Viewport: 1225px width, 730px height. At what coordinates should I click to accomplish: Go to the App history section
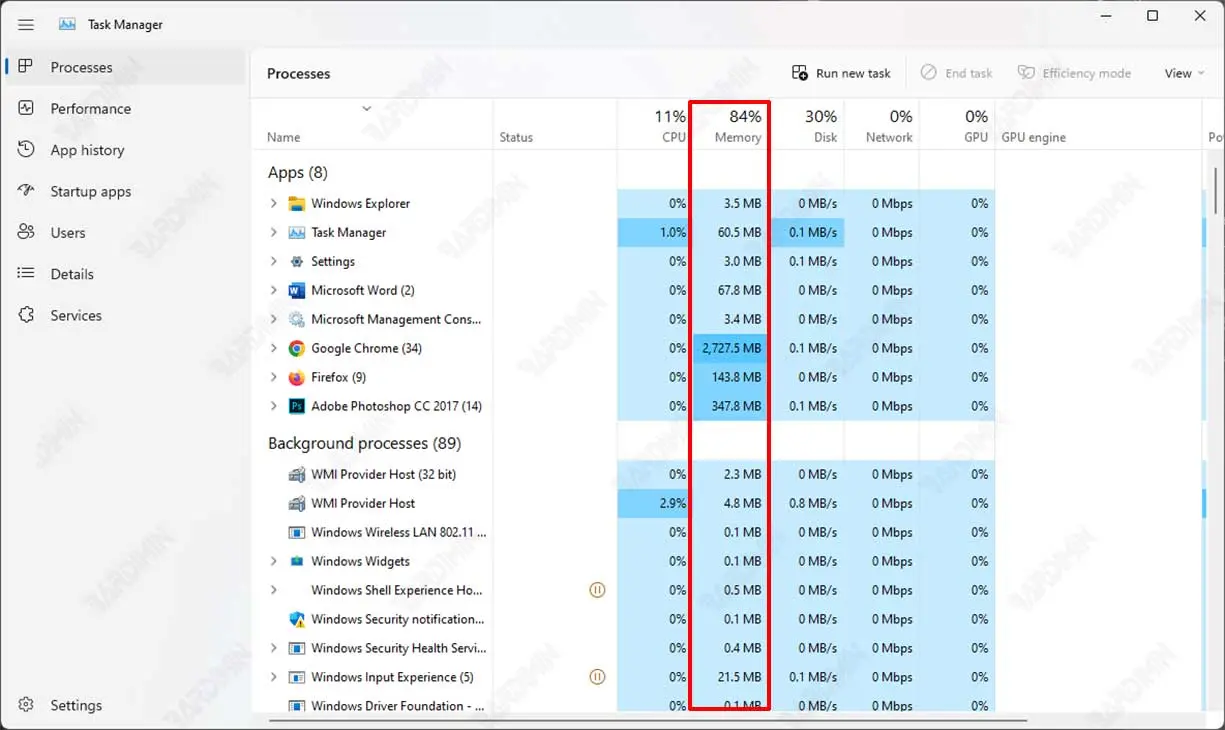(x=87, y=150)
